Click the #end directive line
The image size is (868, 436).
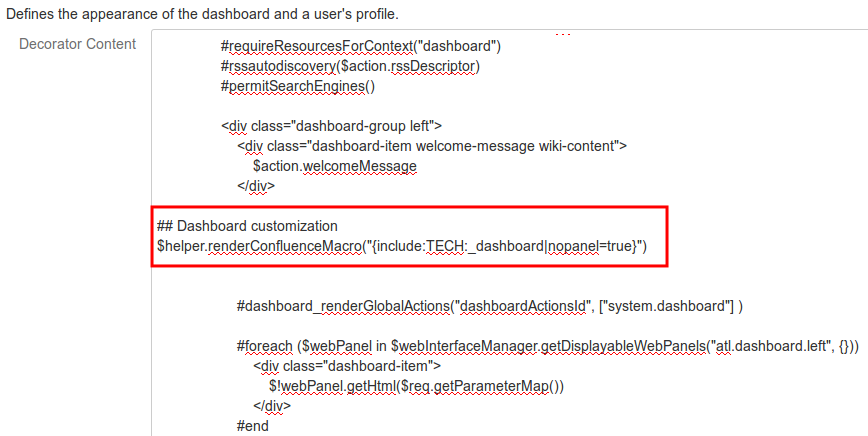(x=253, y=426)
